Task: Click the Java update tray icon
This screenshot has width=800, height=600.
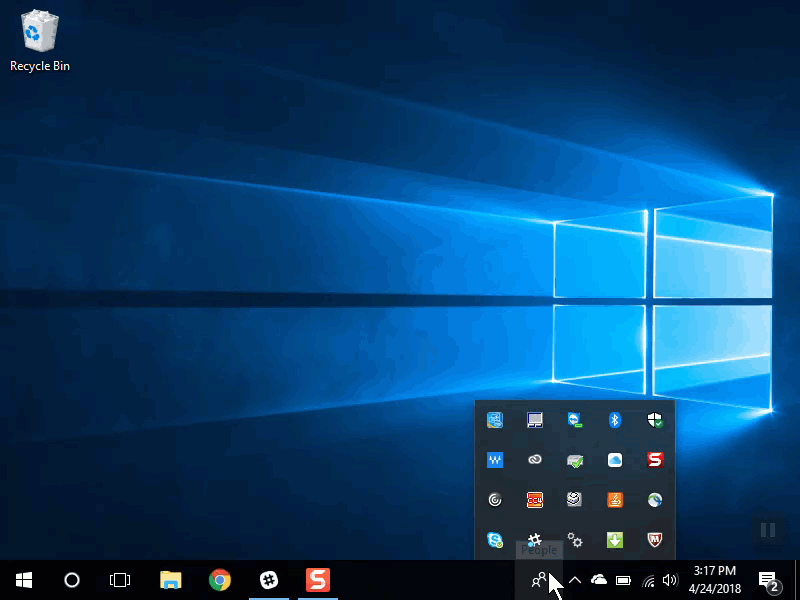Action: coord(615,500)
